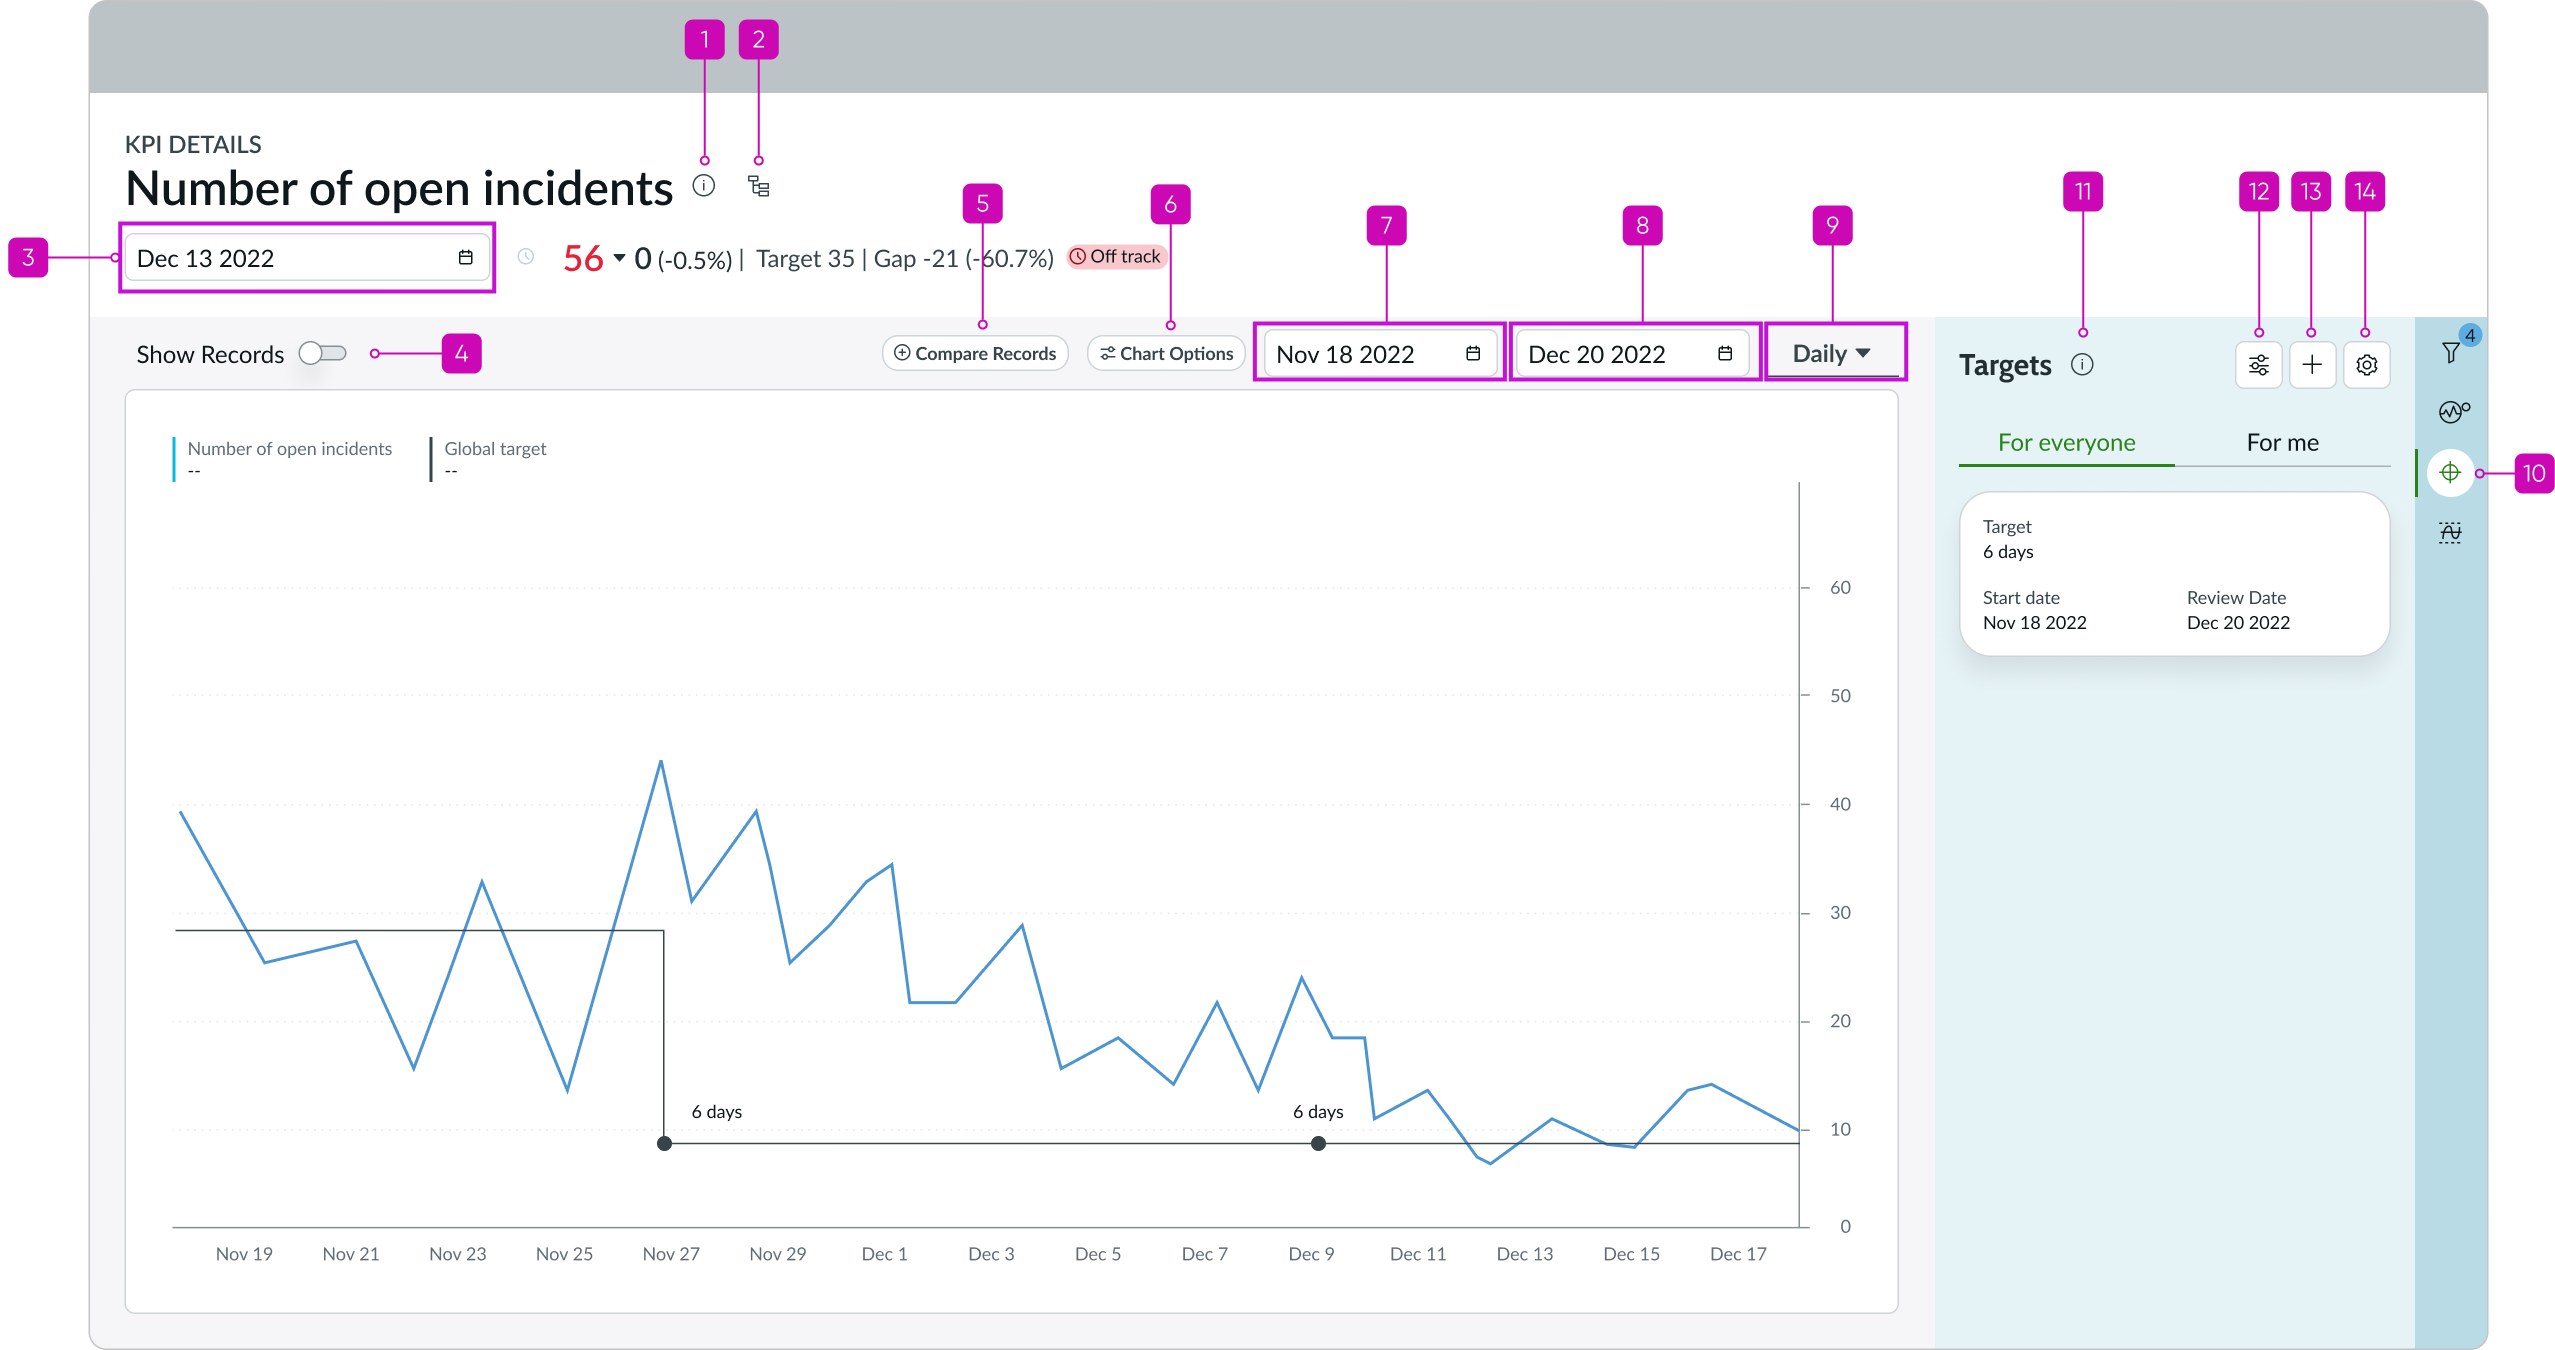Screen dimensions: 2555x1350
Task: Open the filter panel with 4 active filters
Action: click(x=2451, y=352)
